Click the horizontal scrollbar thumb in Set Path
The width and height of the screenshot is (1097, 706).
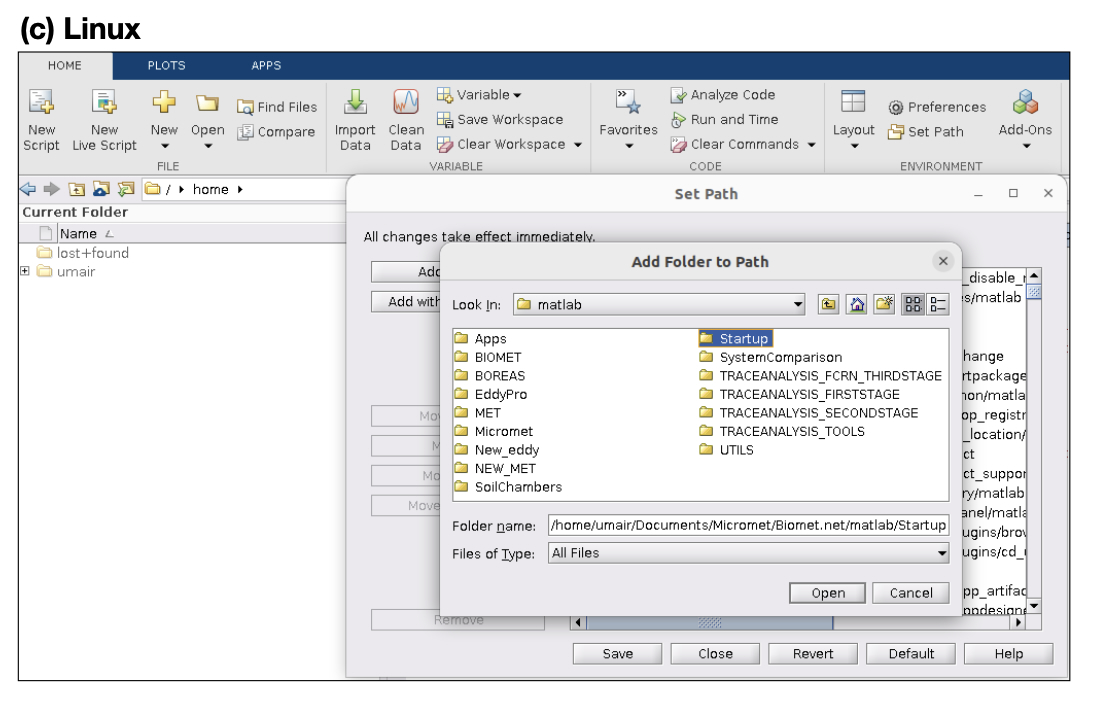710,622
